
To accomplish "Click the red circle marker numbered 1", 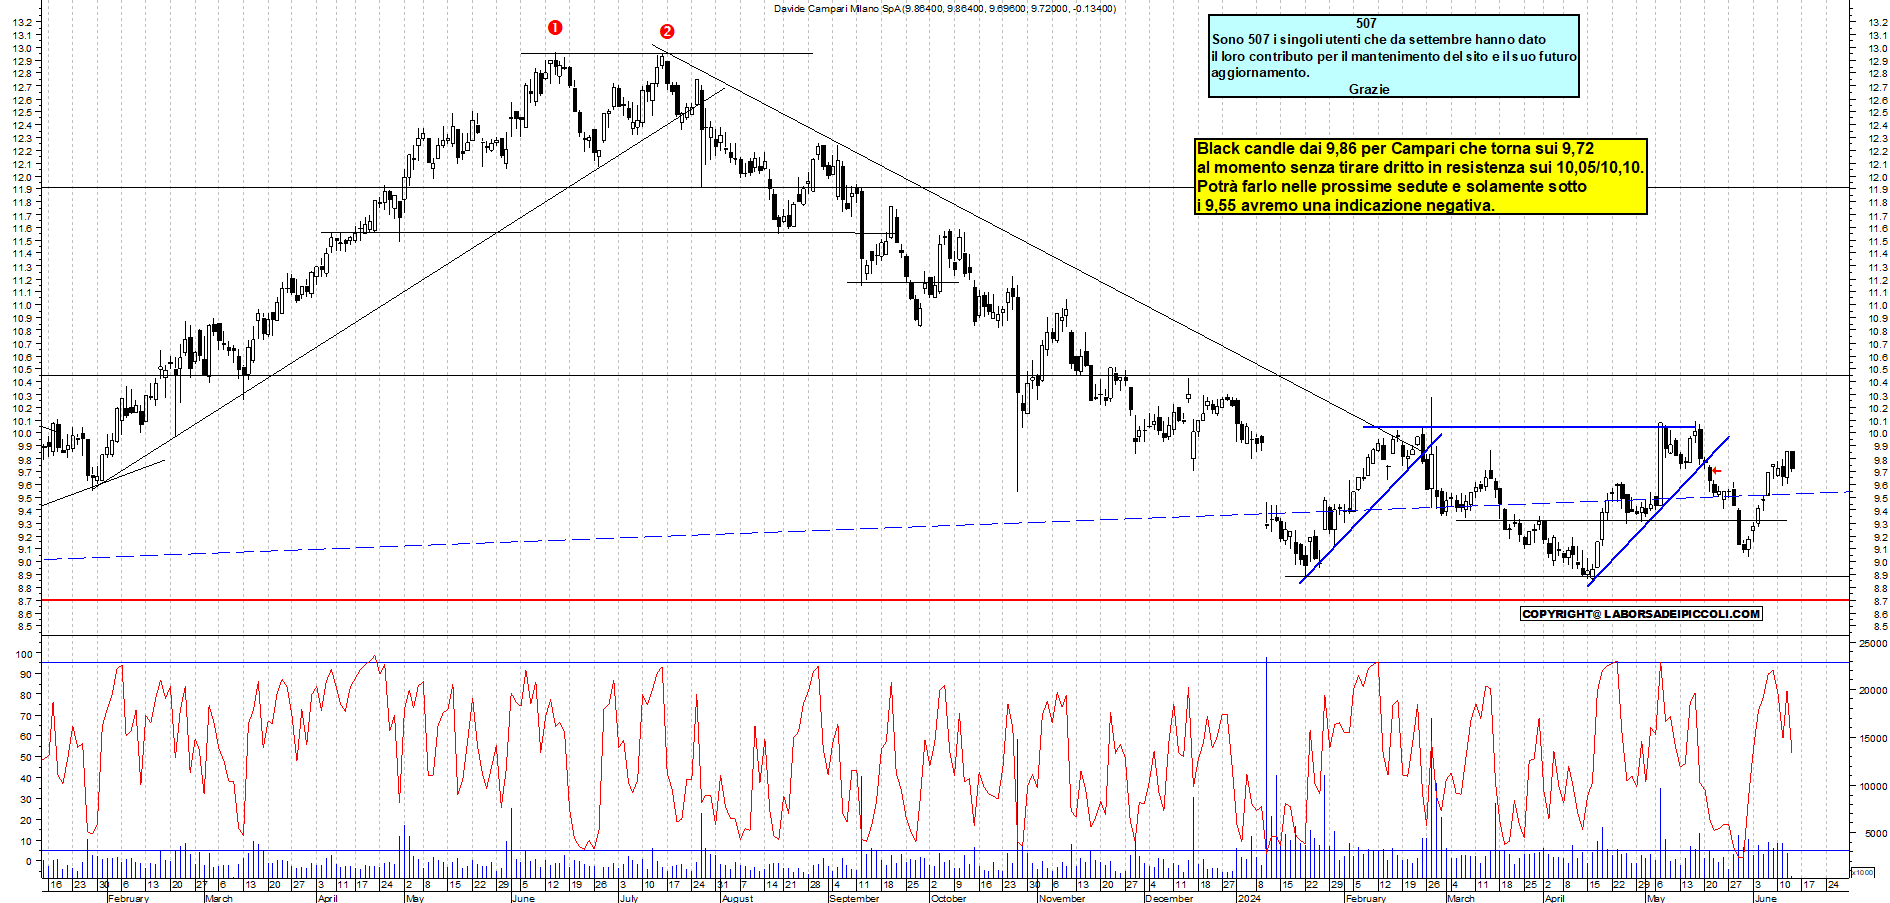I will (555, 28).
